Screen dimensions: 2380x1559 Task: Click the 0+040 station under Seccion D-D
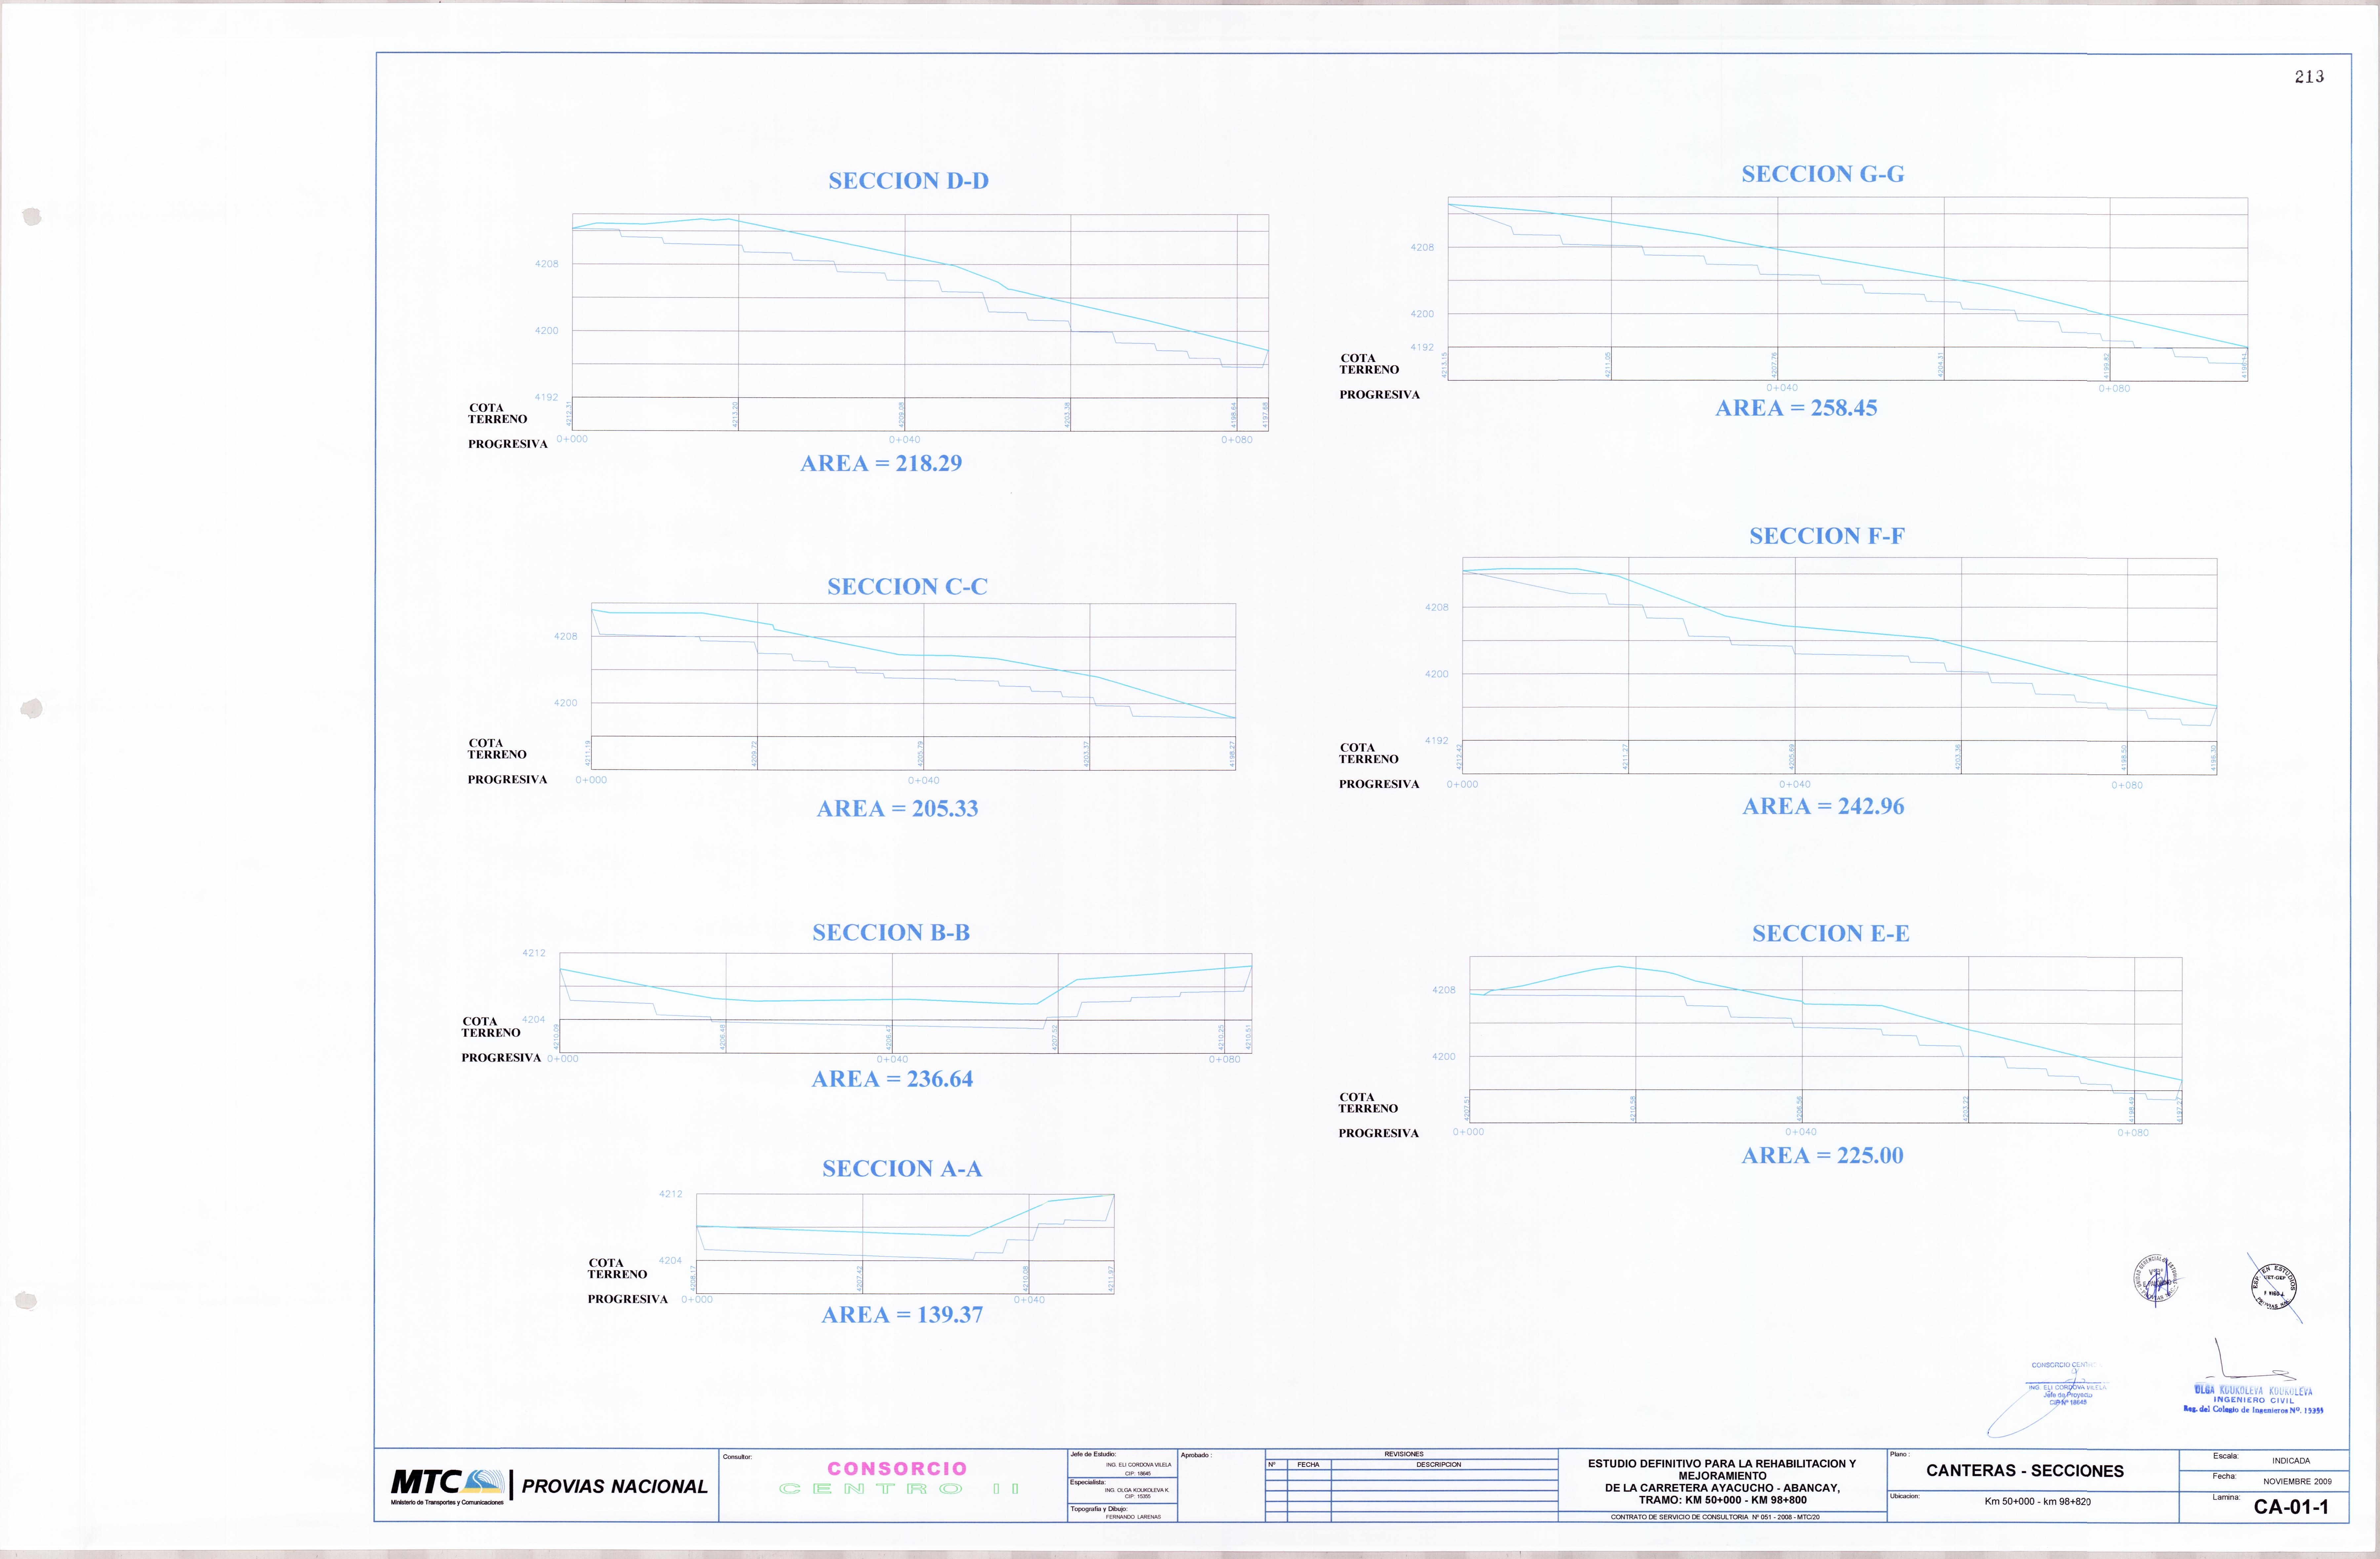pyautogui.click(x=904, y=440)
